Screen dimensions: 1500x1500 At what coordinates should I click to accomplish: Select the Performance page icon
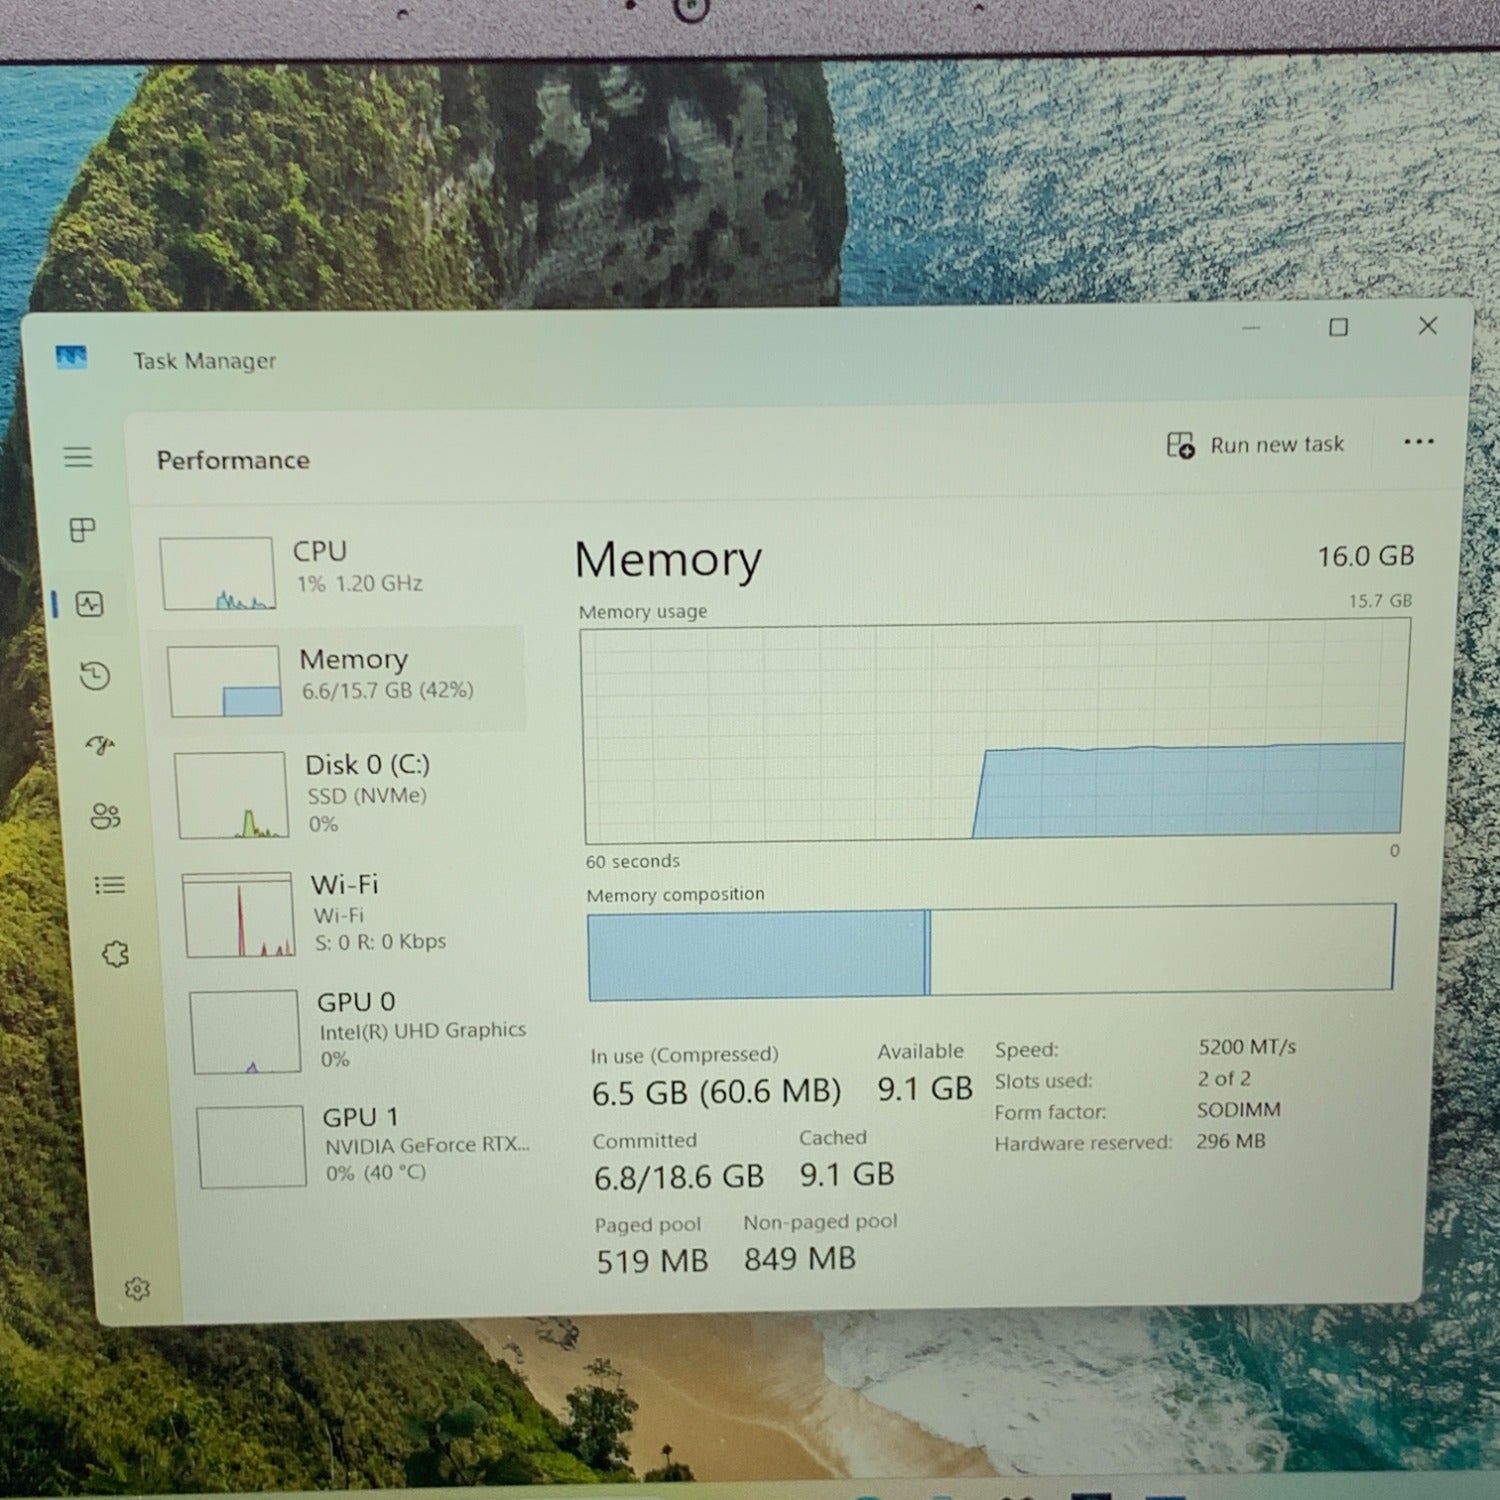coord(90,604)
